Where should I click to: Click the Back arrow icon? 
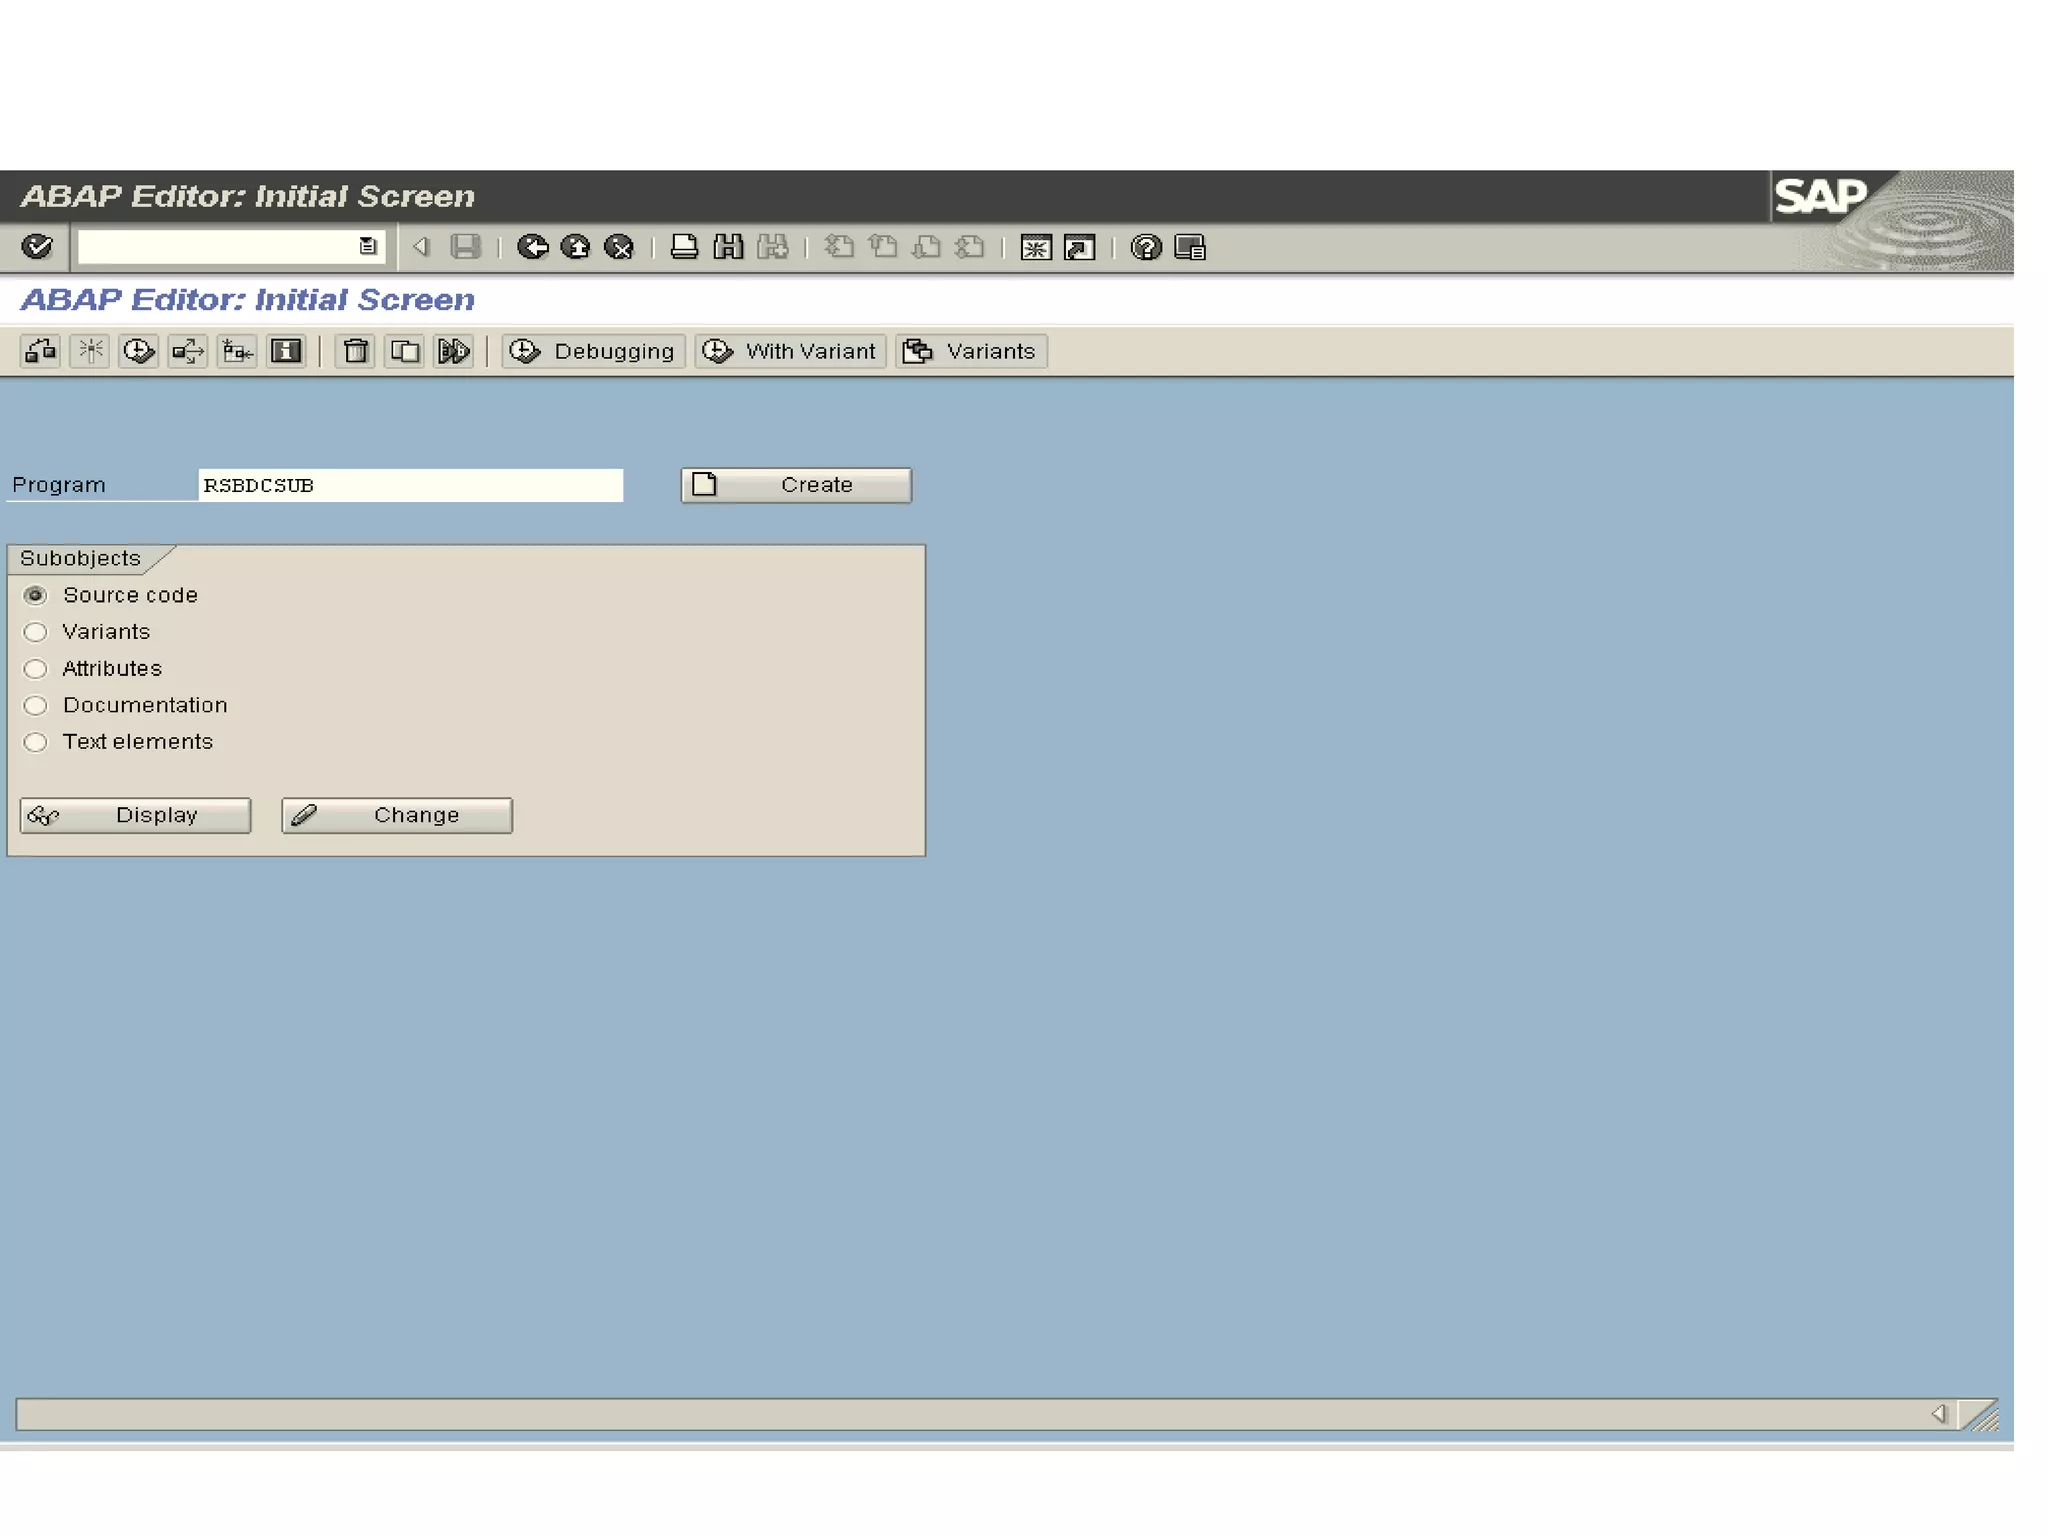pyautogui.click(x=532, y=247)
